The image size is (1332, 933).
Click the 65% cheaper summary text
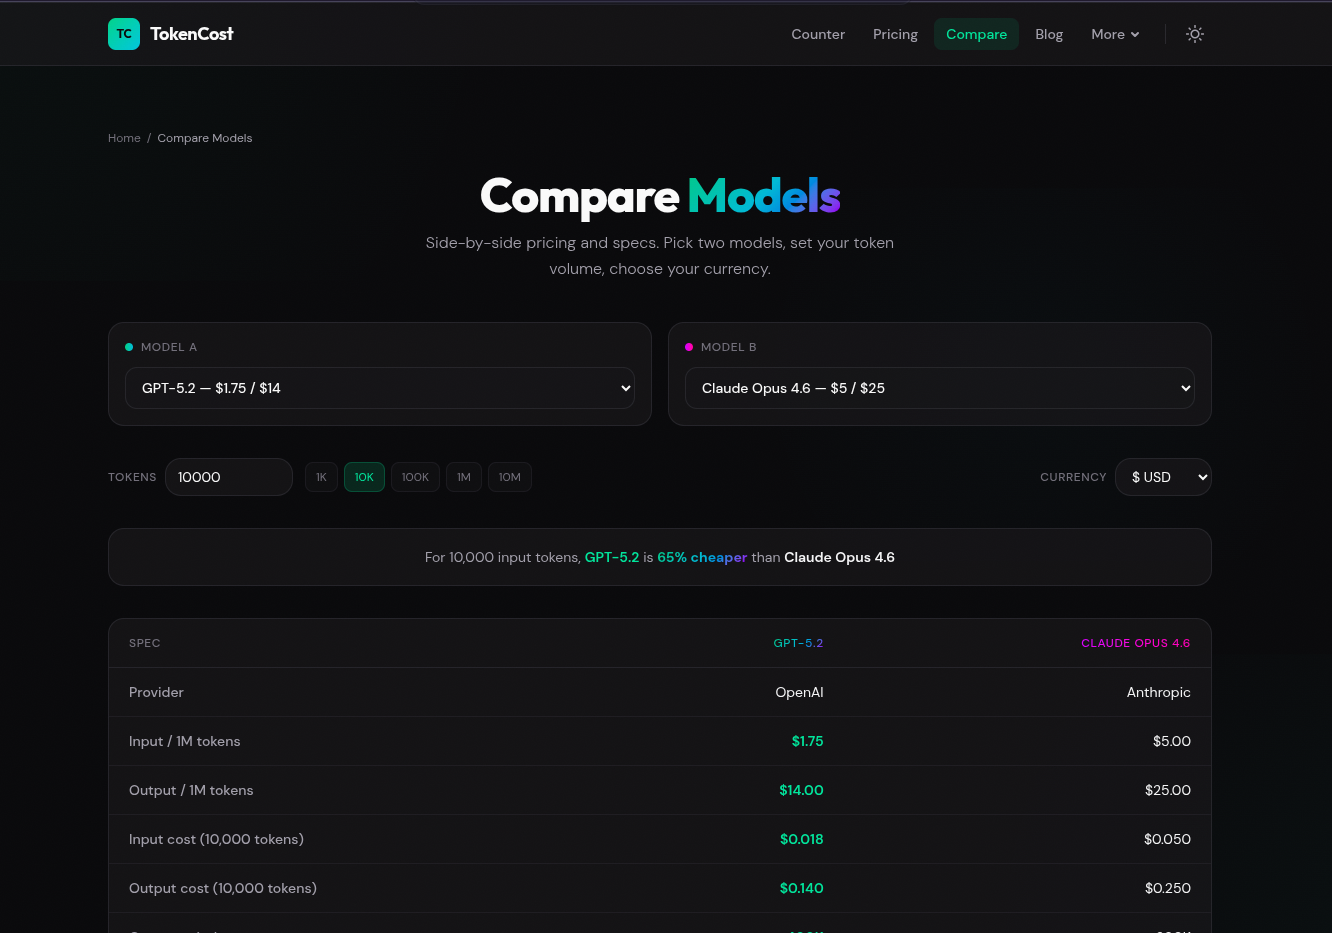[x=702, y=557]
